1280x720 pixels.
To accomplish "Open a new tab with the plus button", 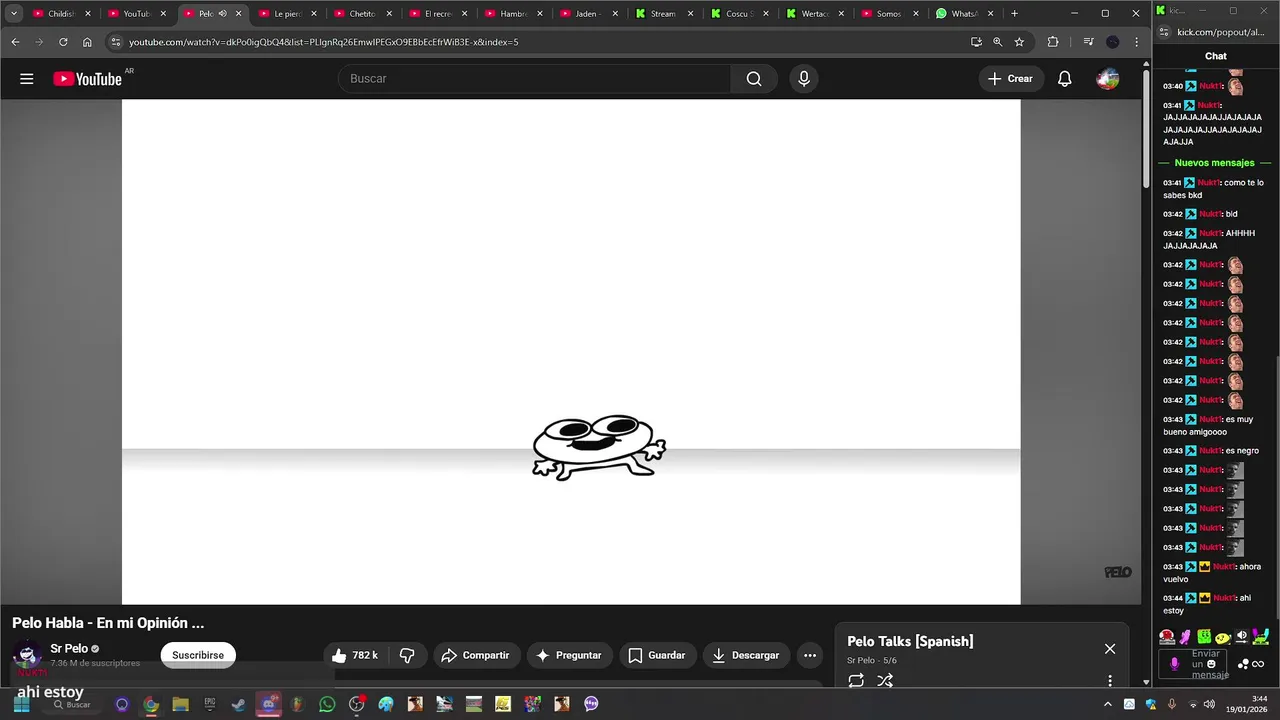I will click(1014, 14).
